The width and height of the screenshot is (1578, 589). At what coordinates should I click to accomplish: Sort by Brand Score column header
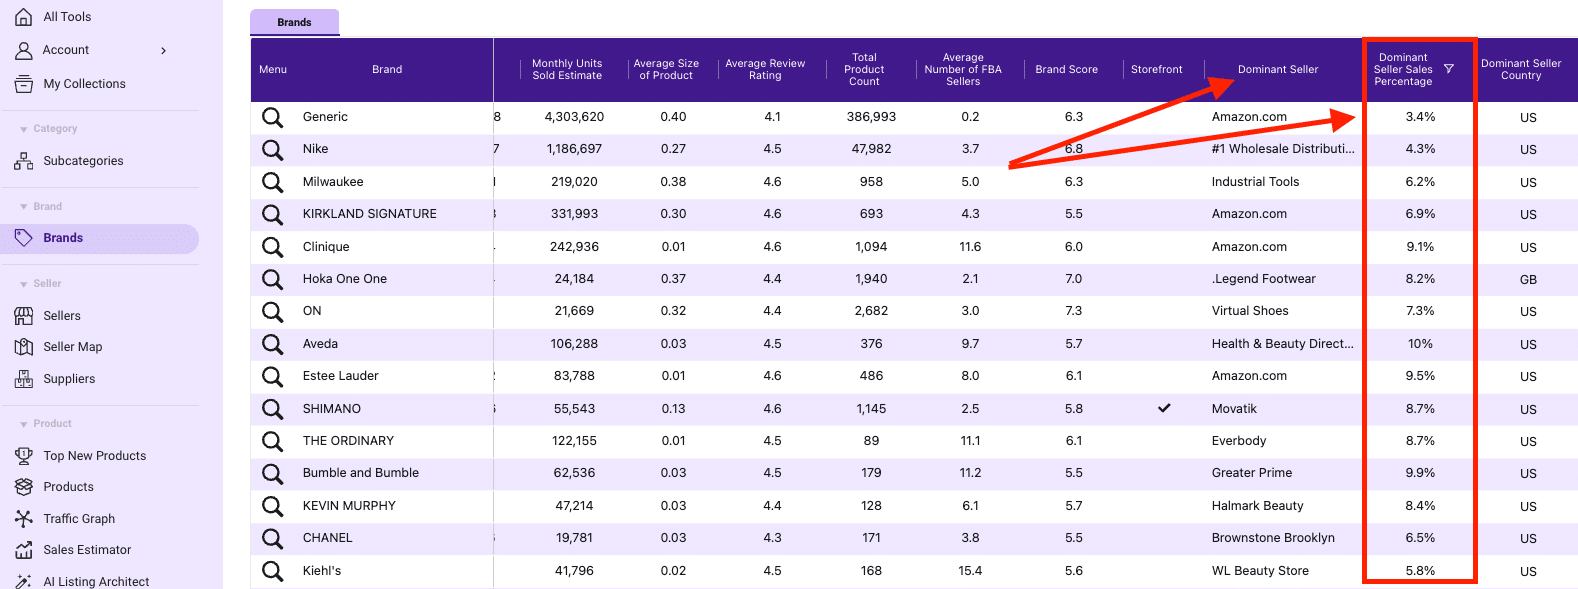pos(1066,69)
